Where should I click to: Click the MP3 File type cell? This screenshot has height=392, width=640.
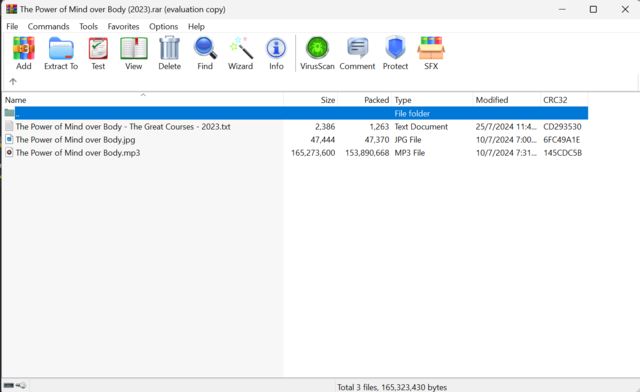coord(409,153)
